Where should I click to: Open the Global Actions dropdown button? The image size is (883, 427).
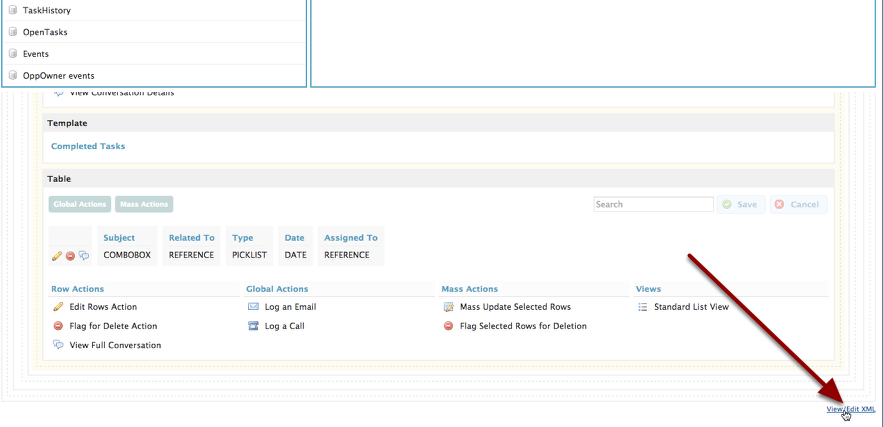80,204
